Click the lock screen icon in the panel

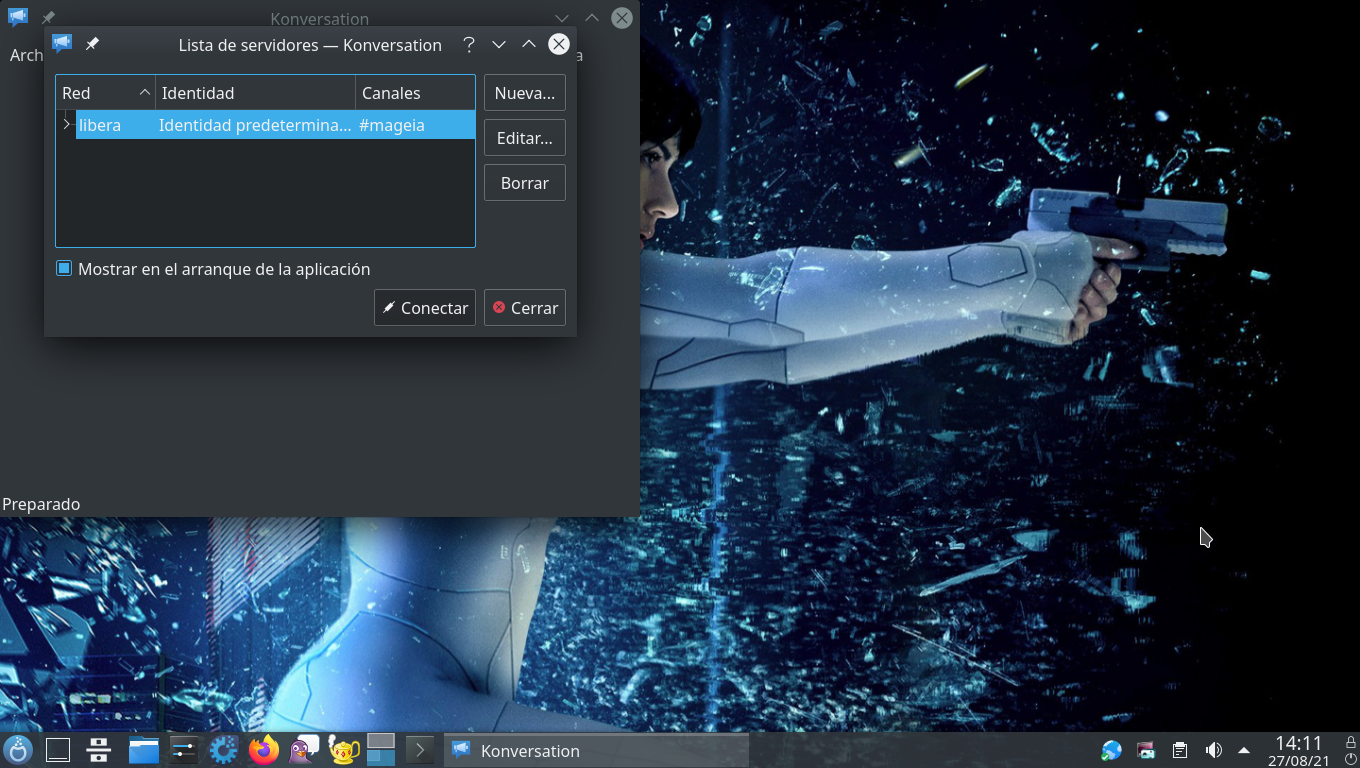click(1351, 742)
